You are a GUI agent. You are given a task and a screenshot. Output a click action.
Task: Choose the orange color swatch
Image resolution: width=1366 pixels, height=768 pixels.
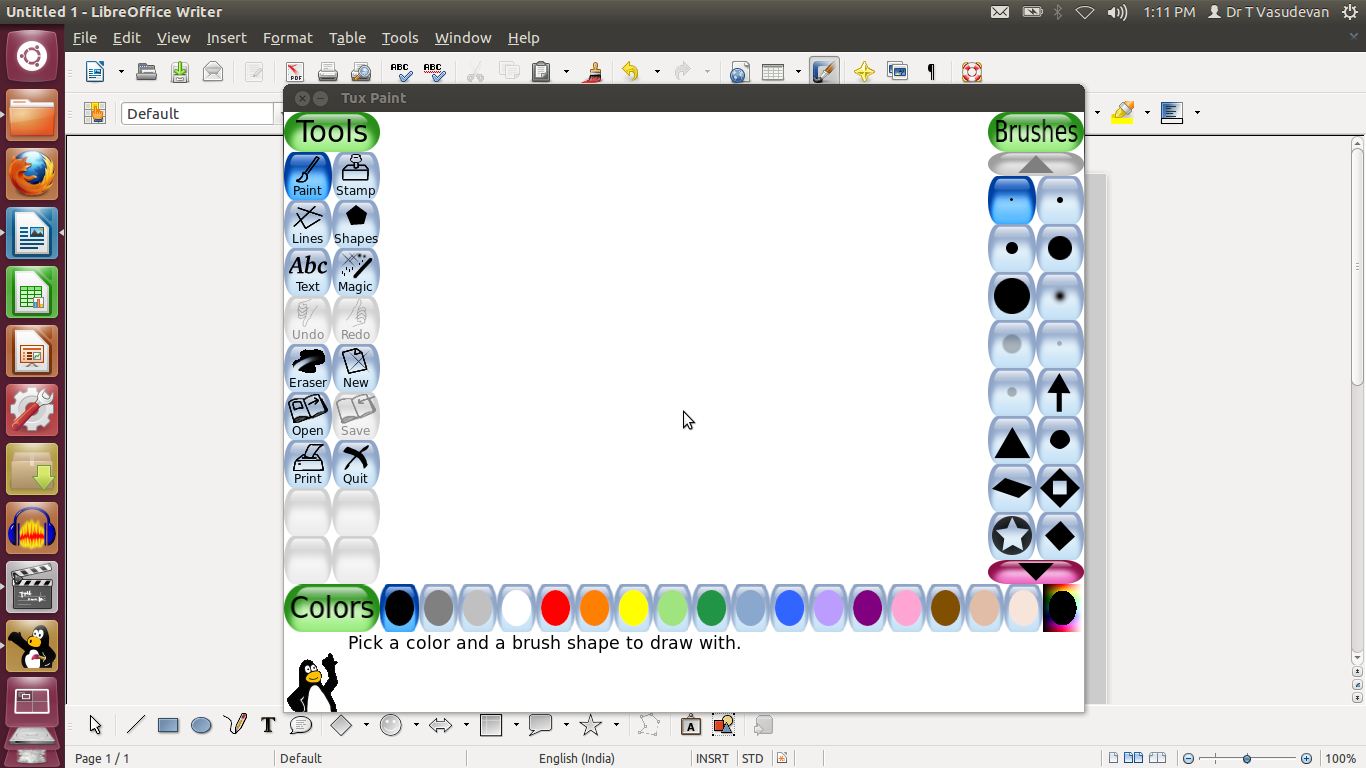594,608
